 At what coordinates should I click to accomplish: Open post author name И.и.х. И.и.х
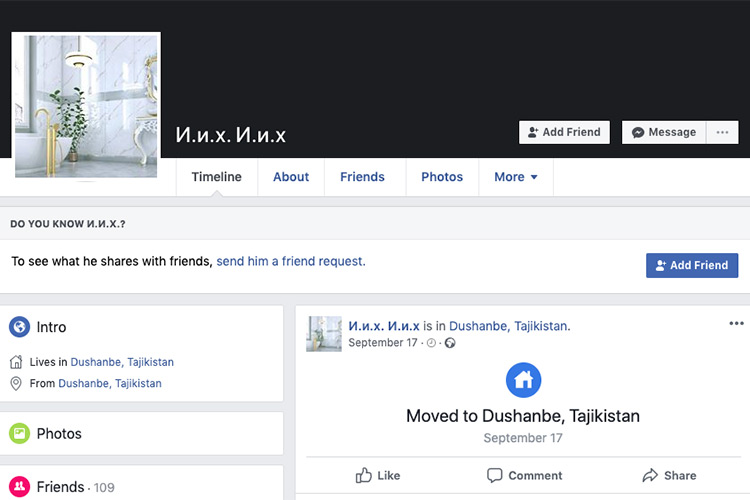(x=384, y=326)
